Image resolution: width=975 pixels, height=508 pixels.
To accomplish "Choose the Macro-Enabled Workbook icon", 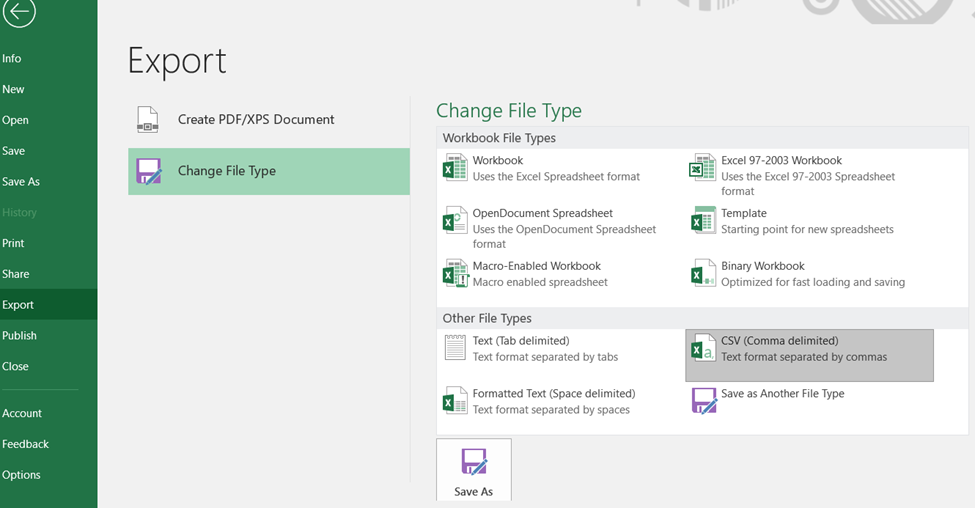I will pyautogui.click(x=455, y=273).
